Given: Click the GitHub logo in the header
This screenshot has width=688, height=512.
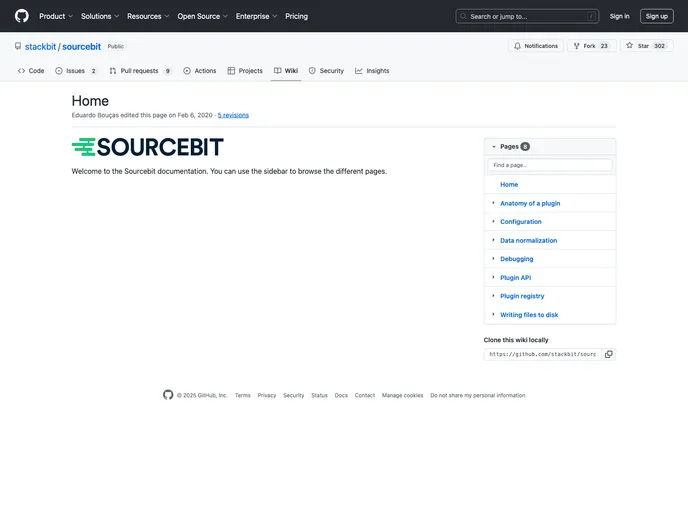Looking at the screenshot, I should point(22,16).
